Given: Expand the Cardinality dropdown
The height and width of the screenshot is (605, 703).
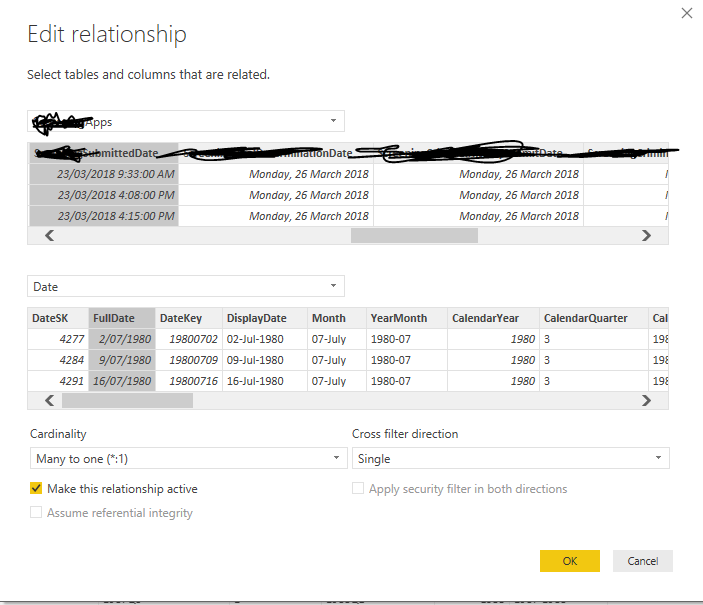Looking at the screenshot, I should click(x=188, y=458).
